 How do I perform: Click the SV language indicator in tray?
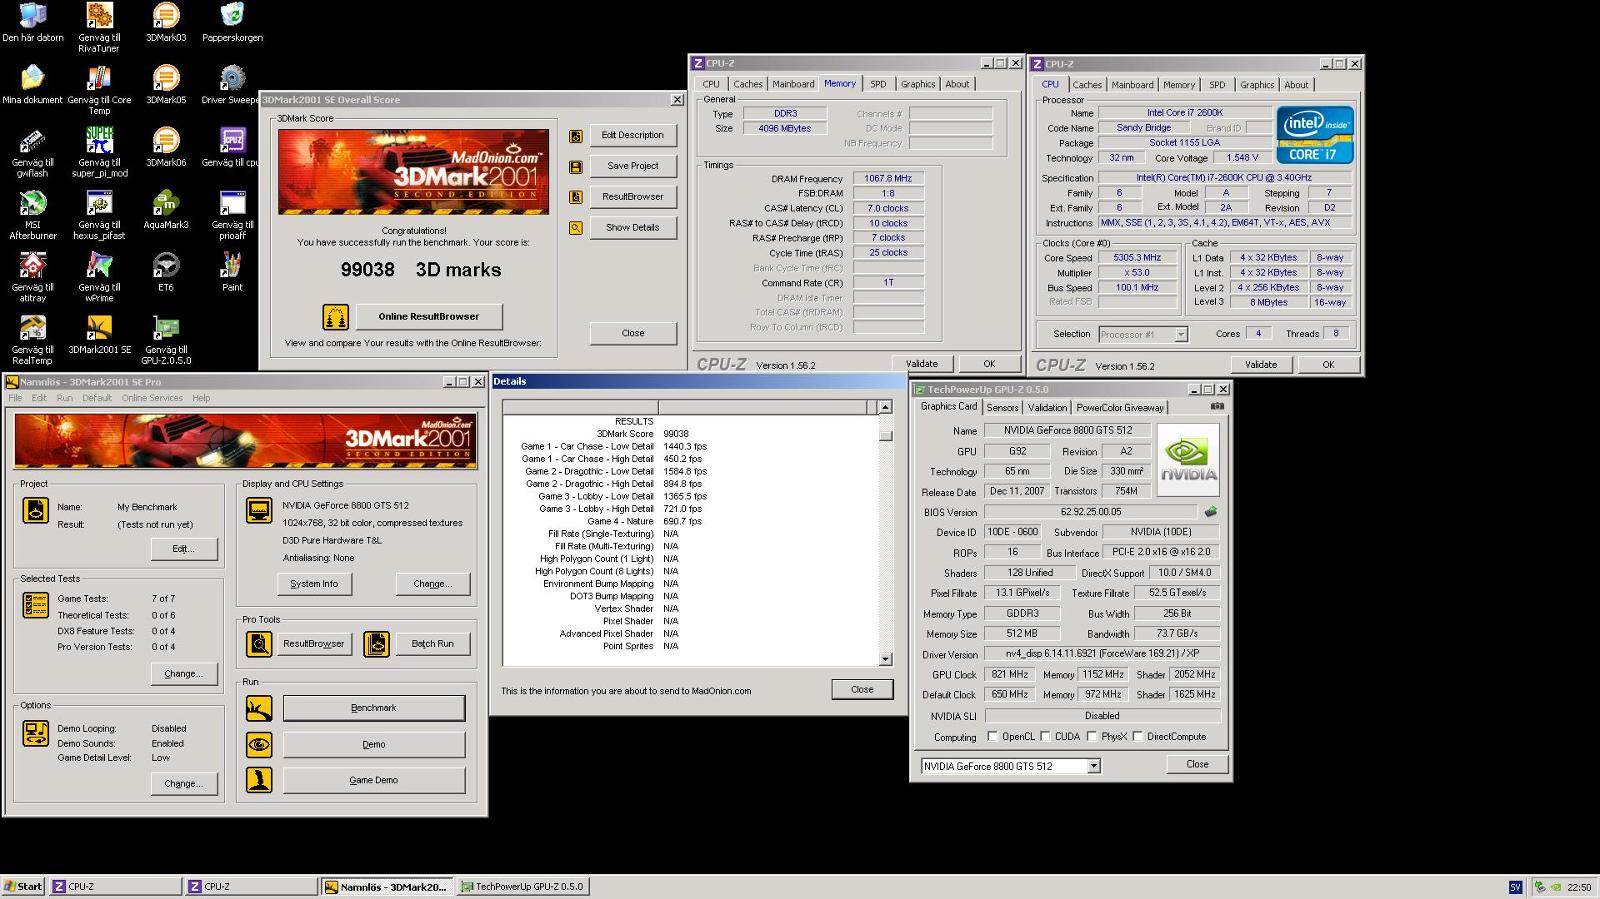tap(1515, 887)
